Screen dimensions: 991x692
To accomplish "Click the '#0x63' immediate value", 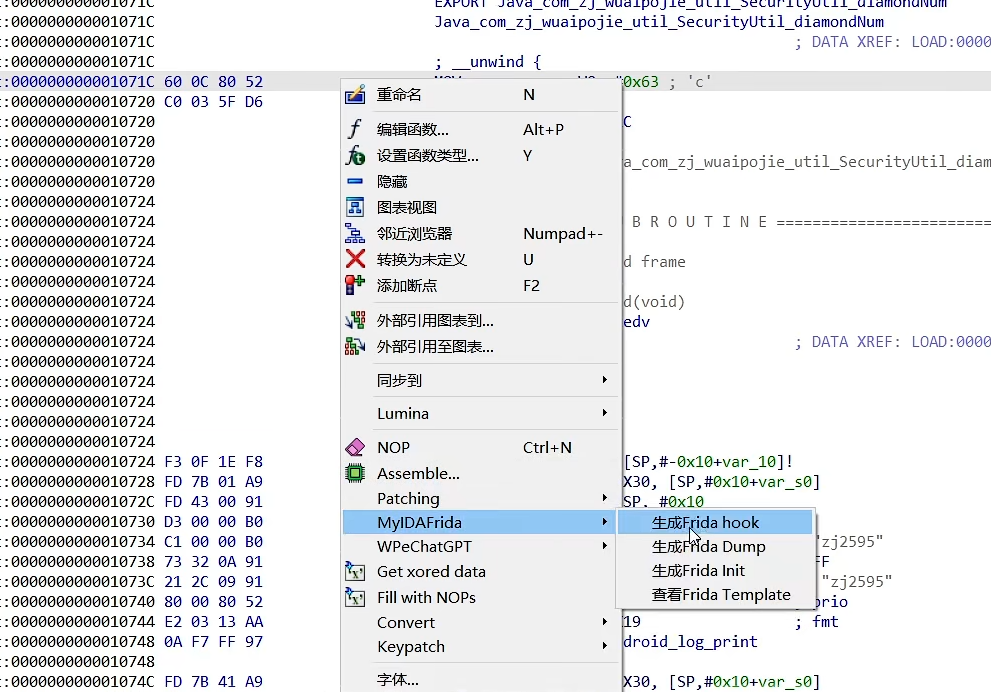I will coord(640,82).
